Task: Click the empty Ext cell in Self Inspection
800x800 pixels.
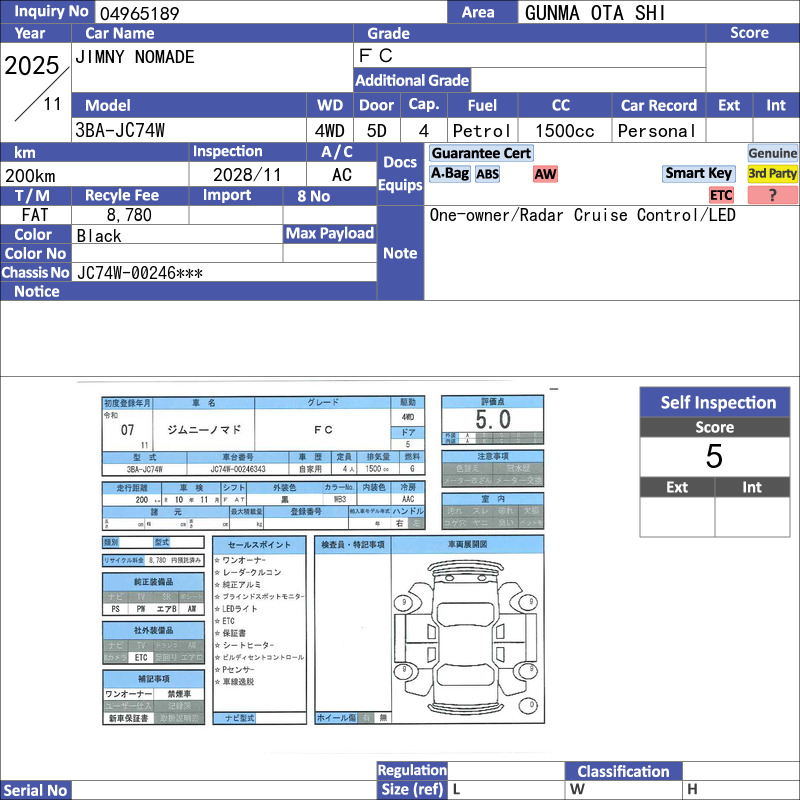Action: (677, 517)
